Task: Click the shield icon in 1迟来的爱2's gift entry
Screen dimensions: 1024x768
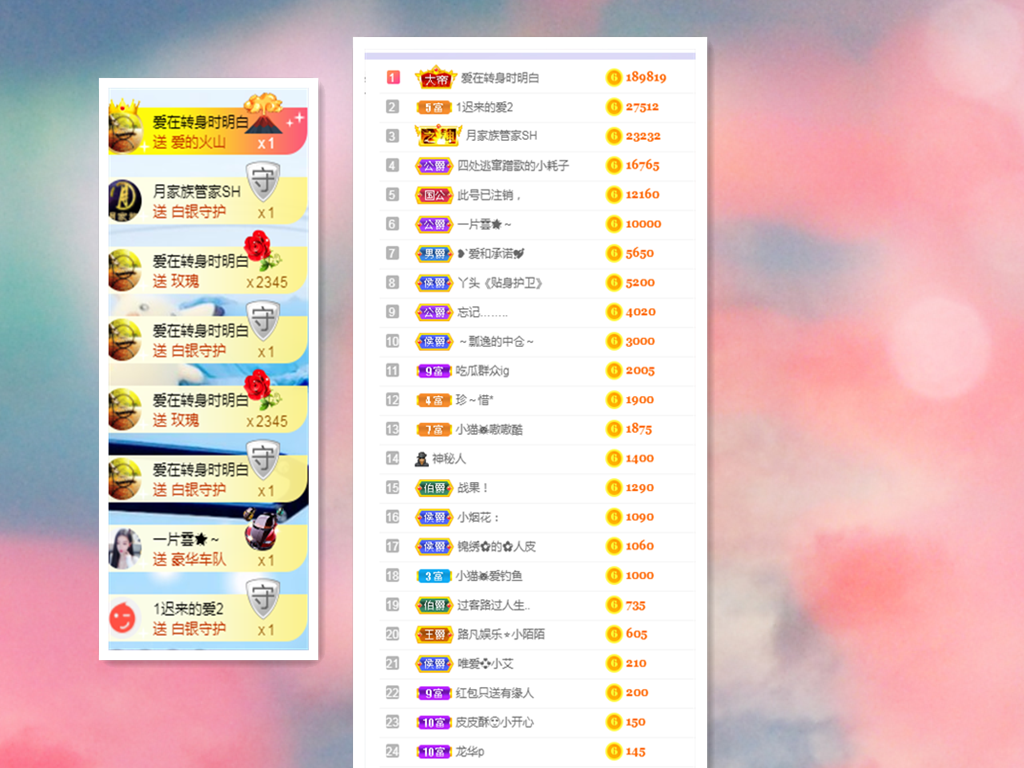Action: pyautogui.click(x=263, y=599)
